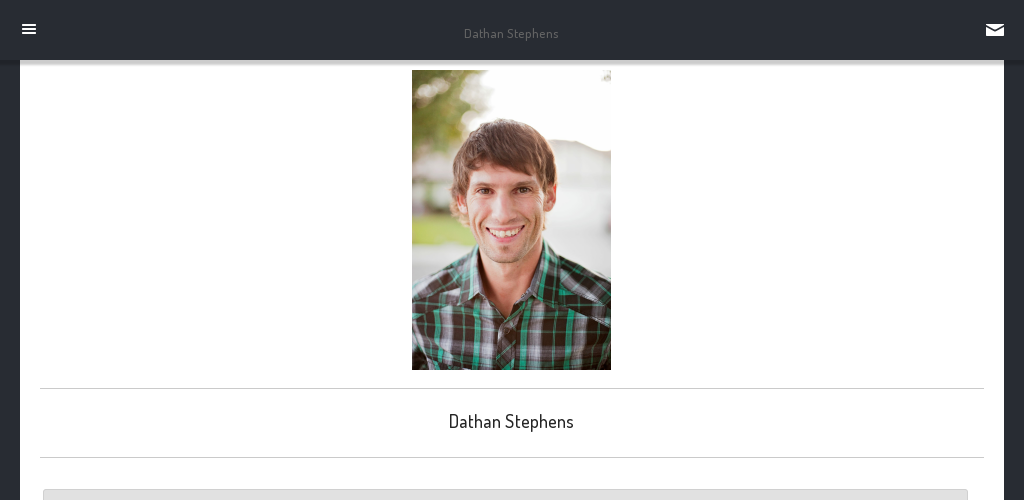Click the divider line above the name heading
1024x500 pixels.
512,388
